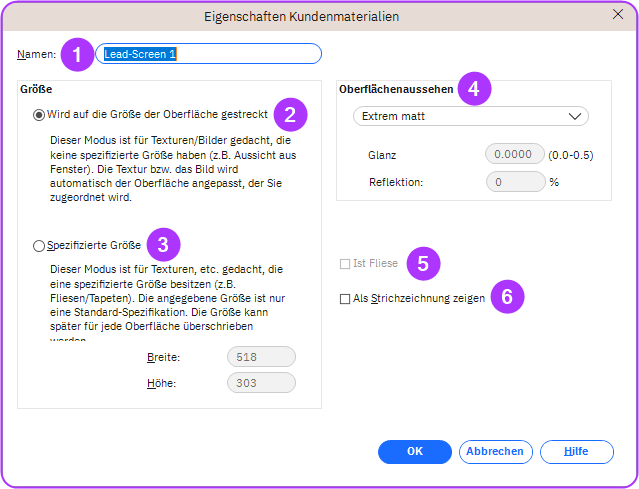Close the Eigenschaften Kundenmaterialien dialog
Screen dimensions: 639x489
(617, 15)
